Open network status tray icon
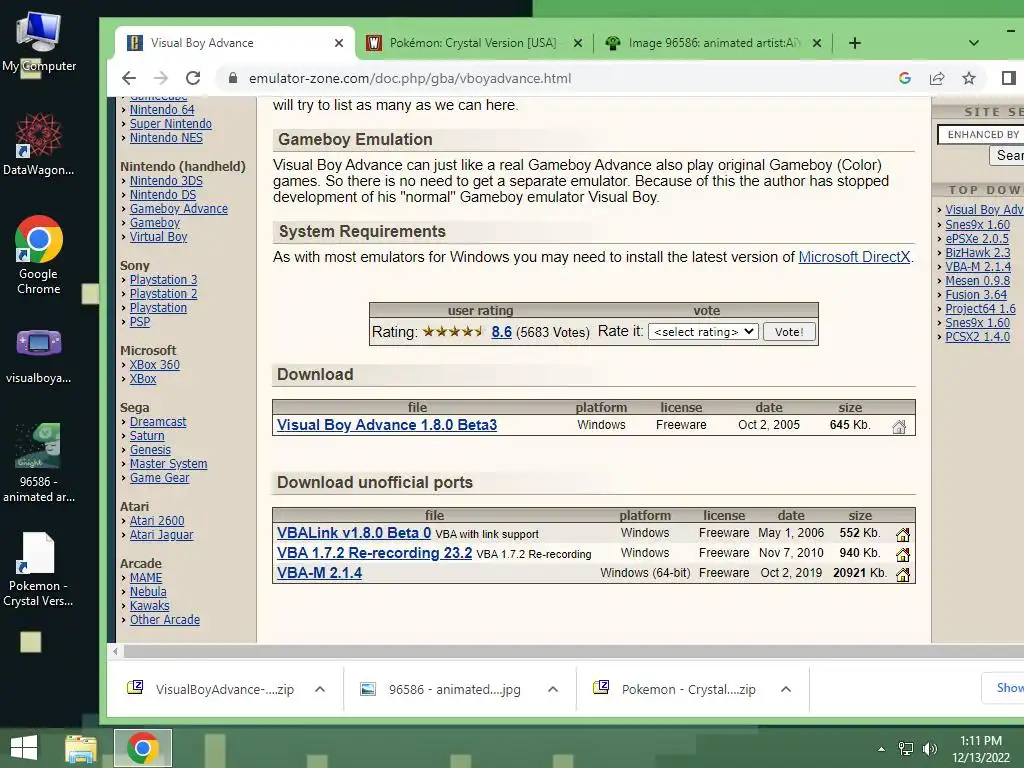The image size is (1024, 768). click(x=906, y=748)
